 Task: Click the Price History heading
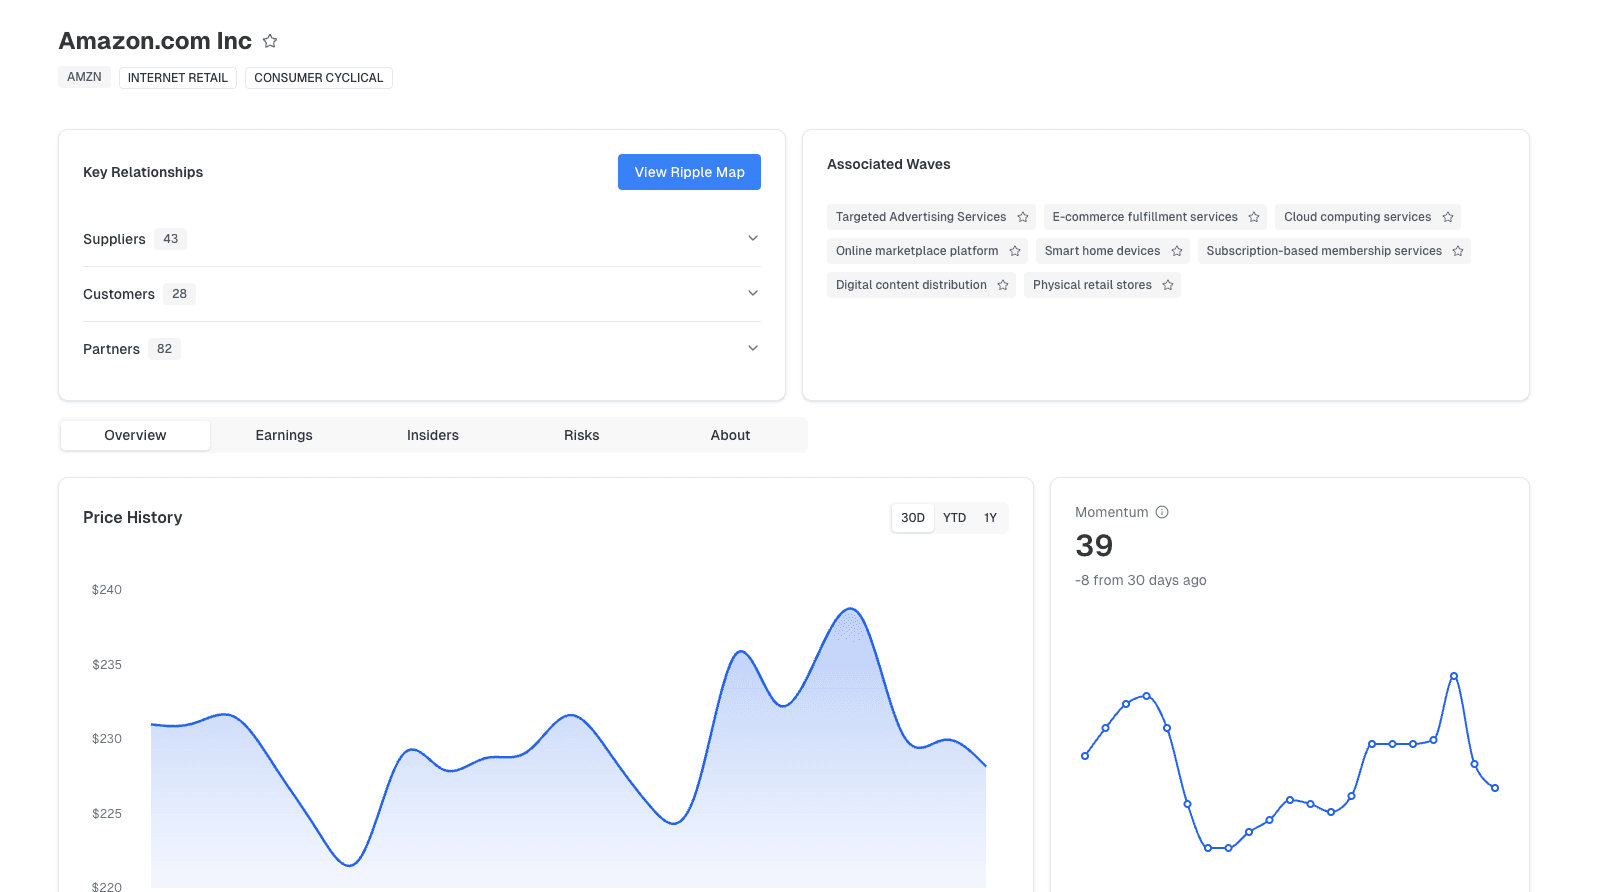click(x=133, y=517)
